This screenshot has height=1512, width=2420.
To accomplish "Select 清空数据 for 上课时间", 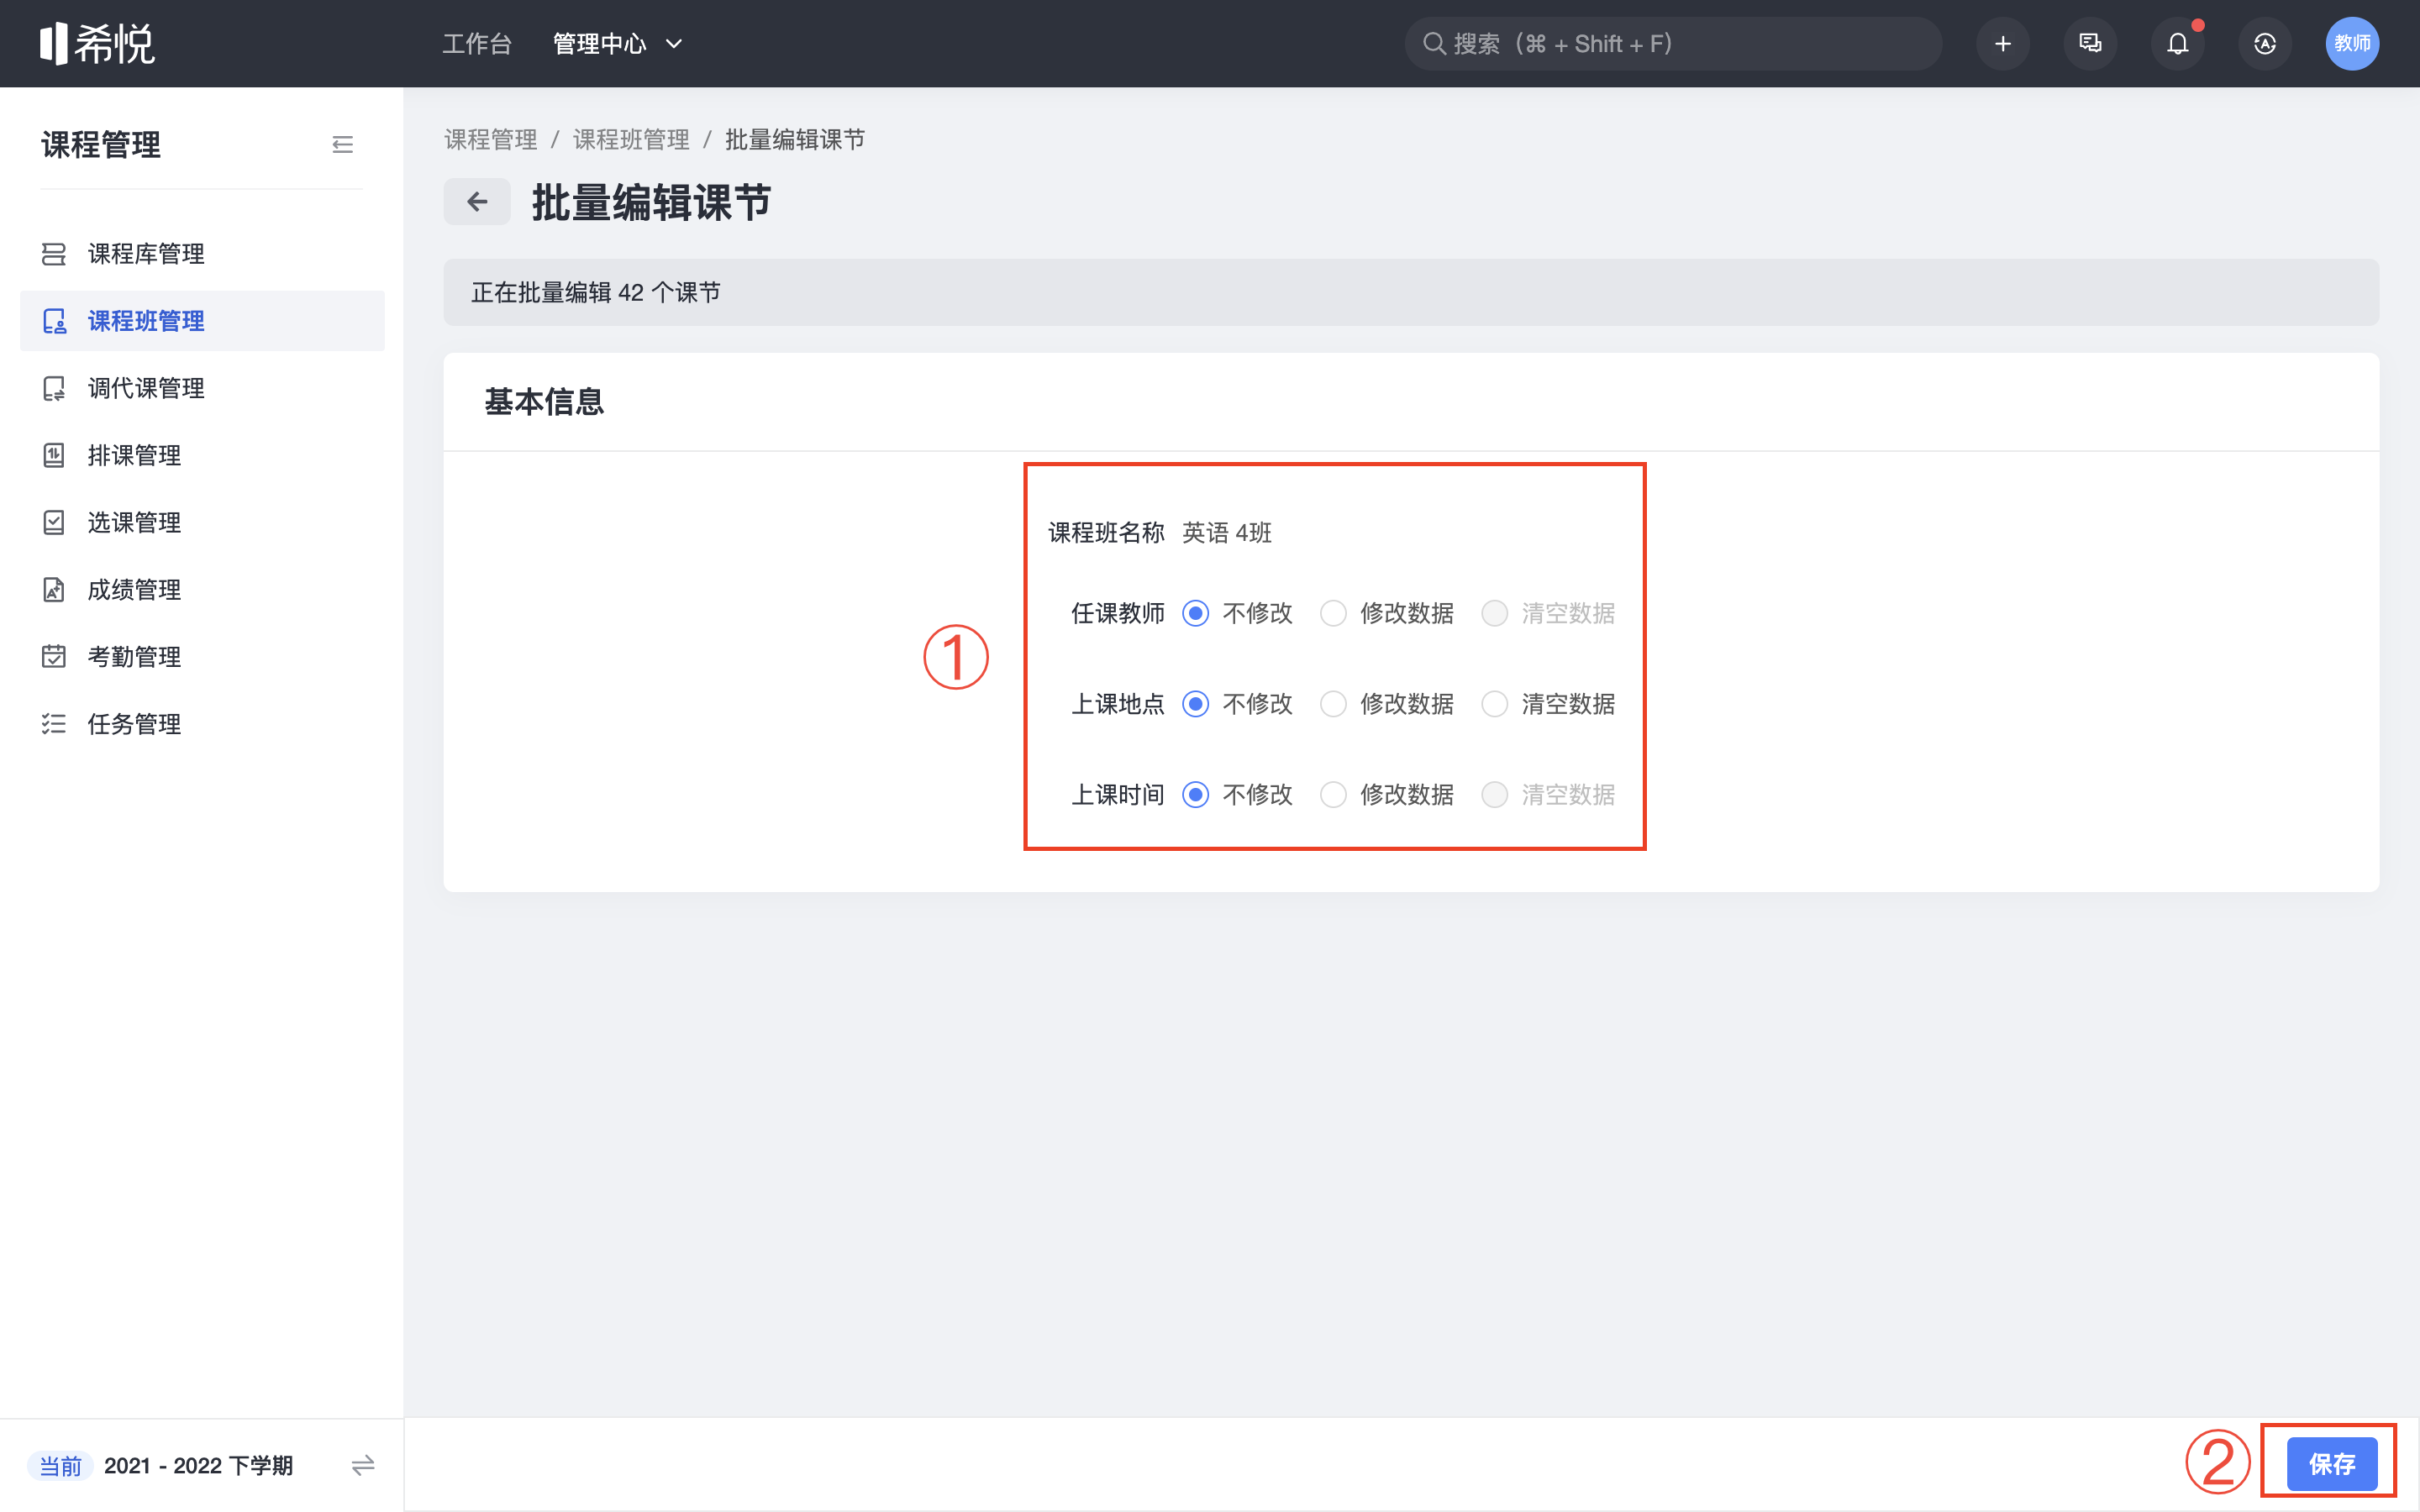I will point(1494,794).
